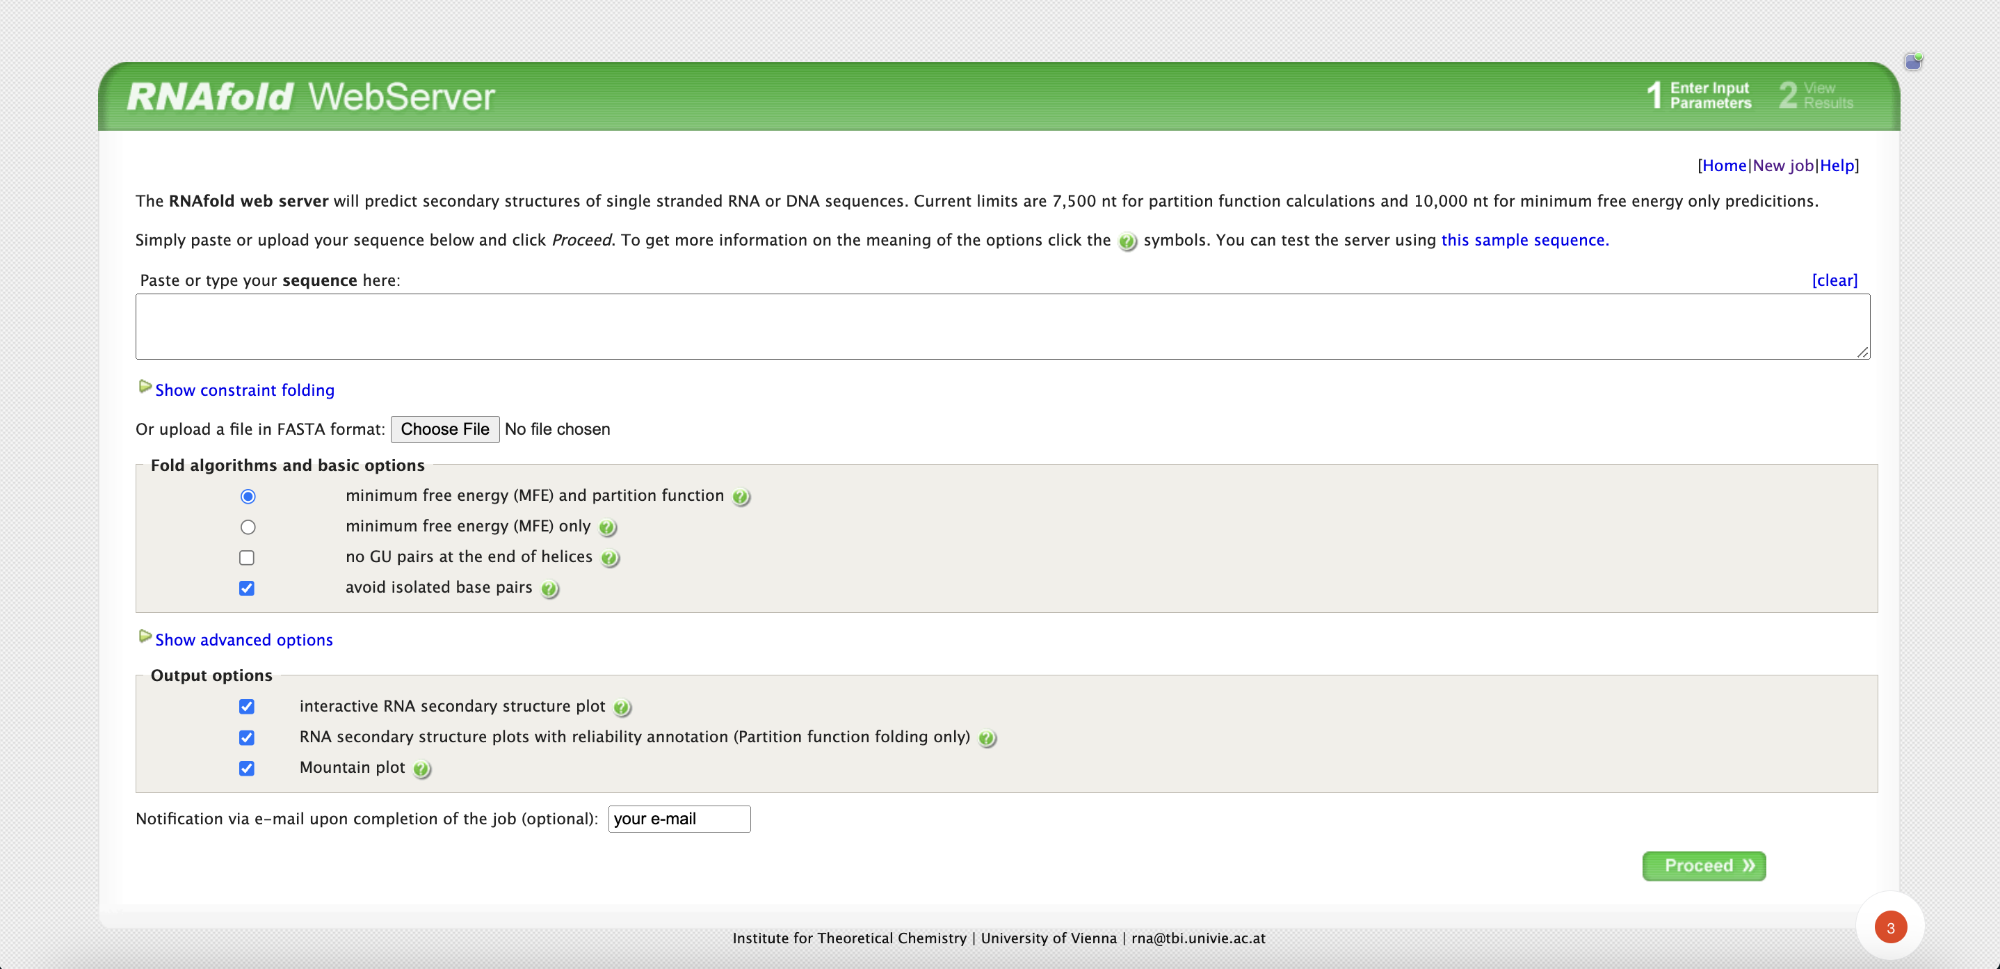Click the extension icon at top right corner
The height and width of the screenshot is (969, 2000).
pyautogui.click(x=1913, y=62)
